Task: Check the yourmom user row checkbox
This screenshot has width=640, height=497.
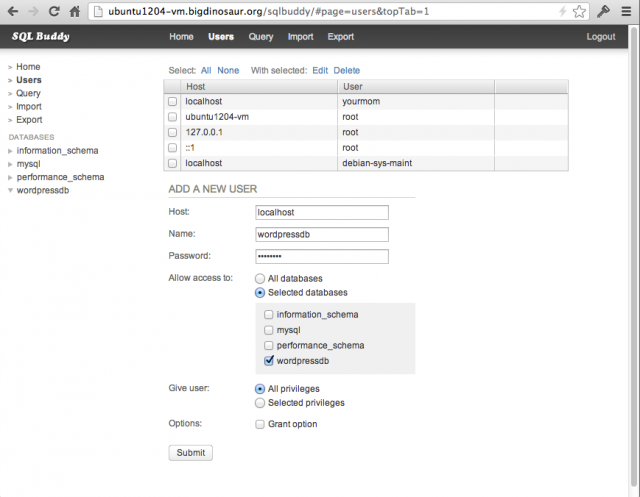Action: point(172,101)
